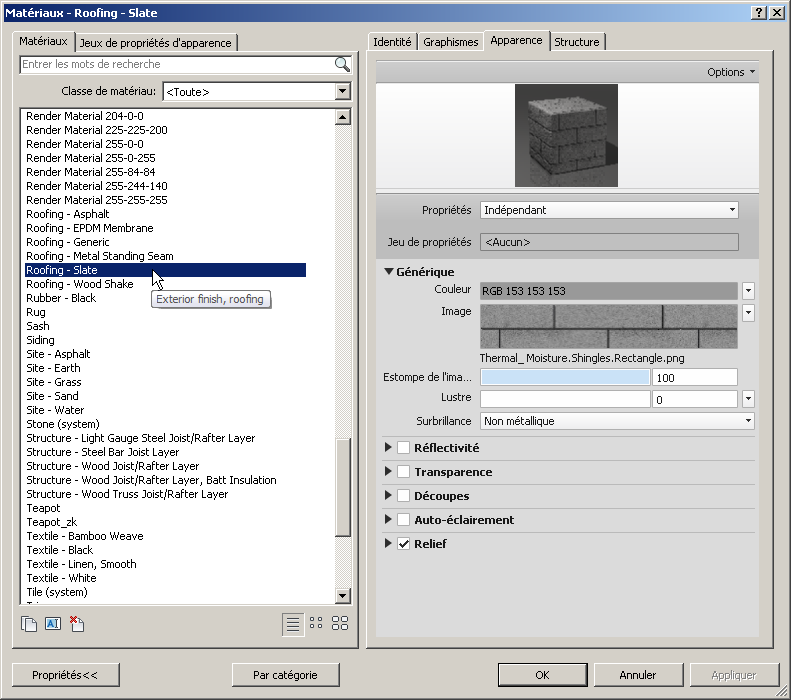Select Render Material 255-244-140
Image resolution: width=791 pixels, height=700 pixels.
pyautogui.click(x=97, y=186)
